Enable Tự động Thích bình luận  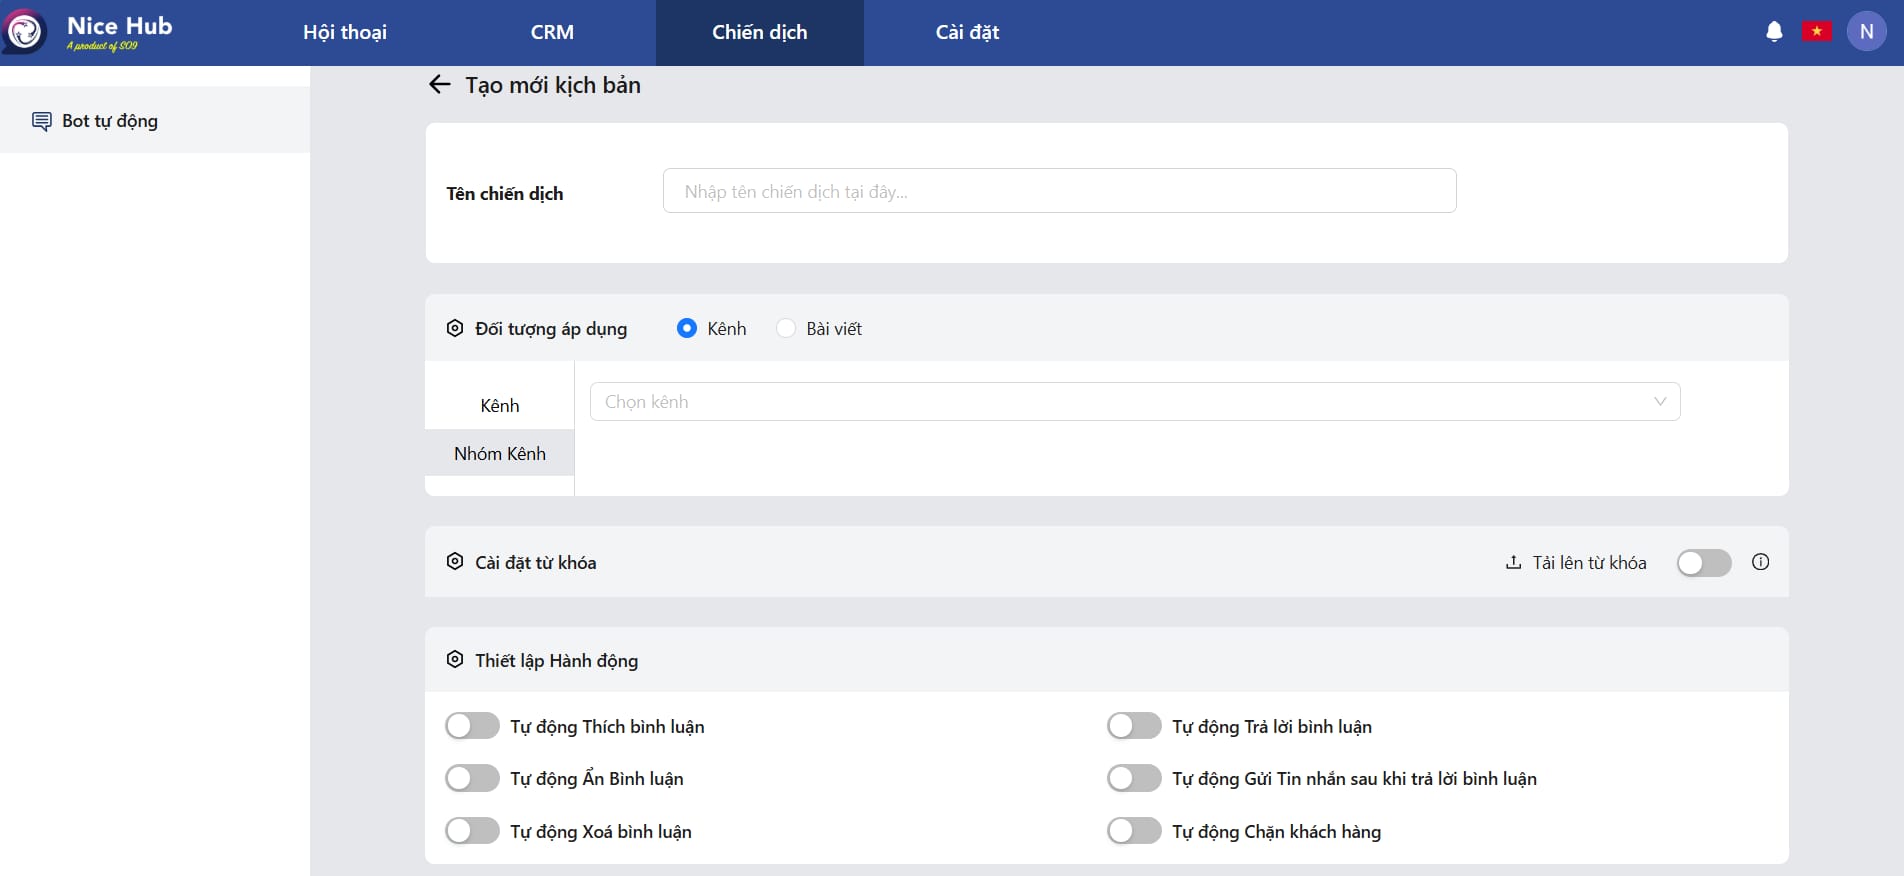coord(472,726)
